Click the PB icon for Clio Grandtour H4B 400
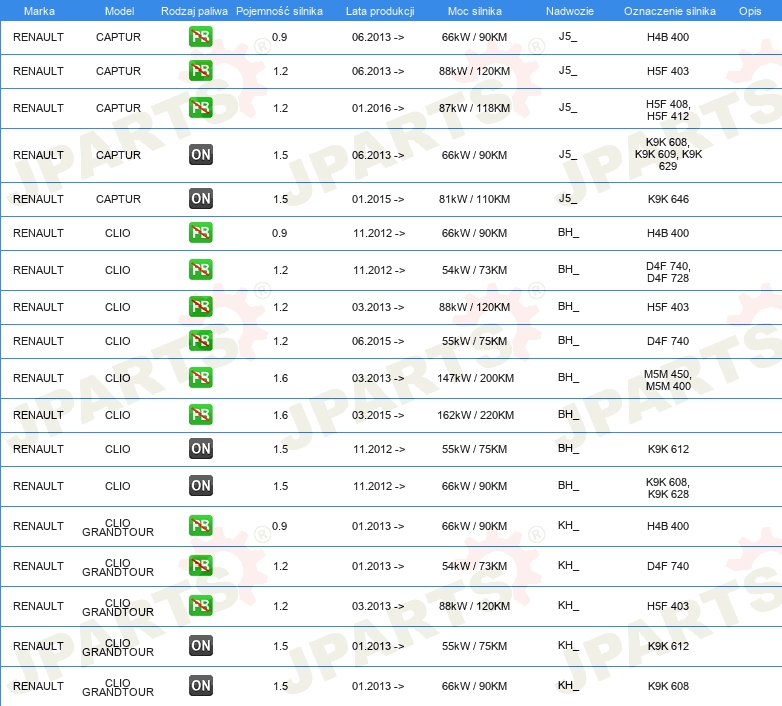Screen dimensions: 782x706 (201, 526)
